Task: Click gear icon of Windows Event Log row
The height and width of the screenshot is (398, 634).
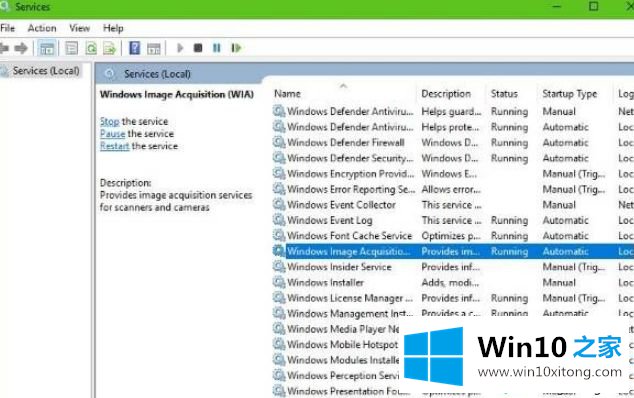Action: 279,220
